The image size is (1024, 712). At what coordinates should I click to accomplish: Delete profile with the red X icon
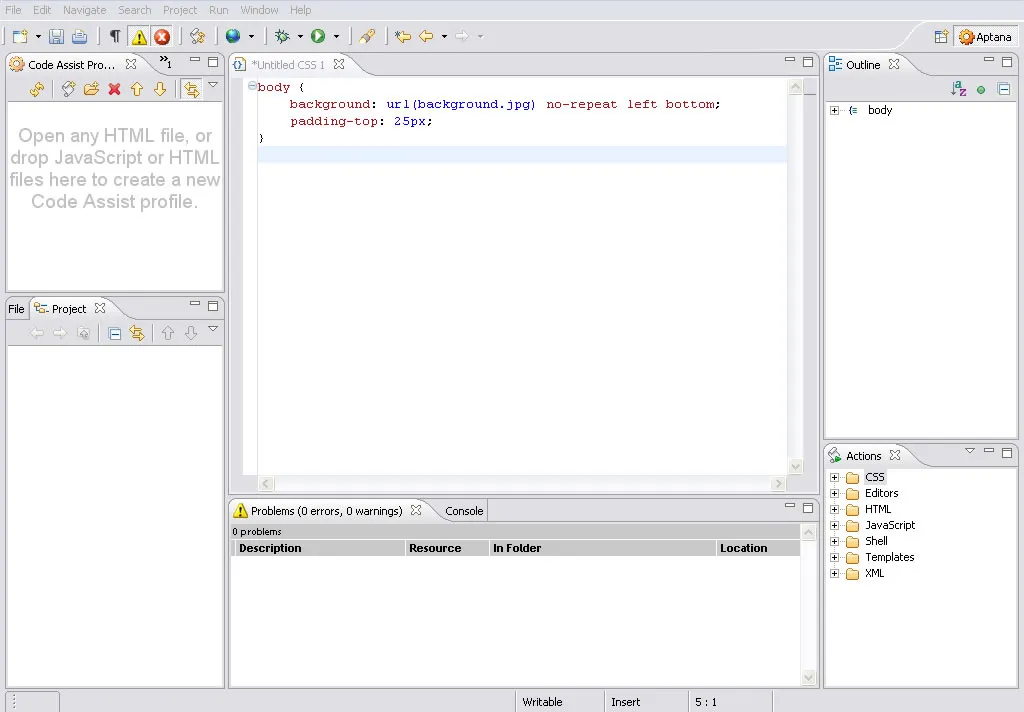113,88
